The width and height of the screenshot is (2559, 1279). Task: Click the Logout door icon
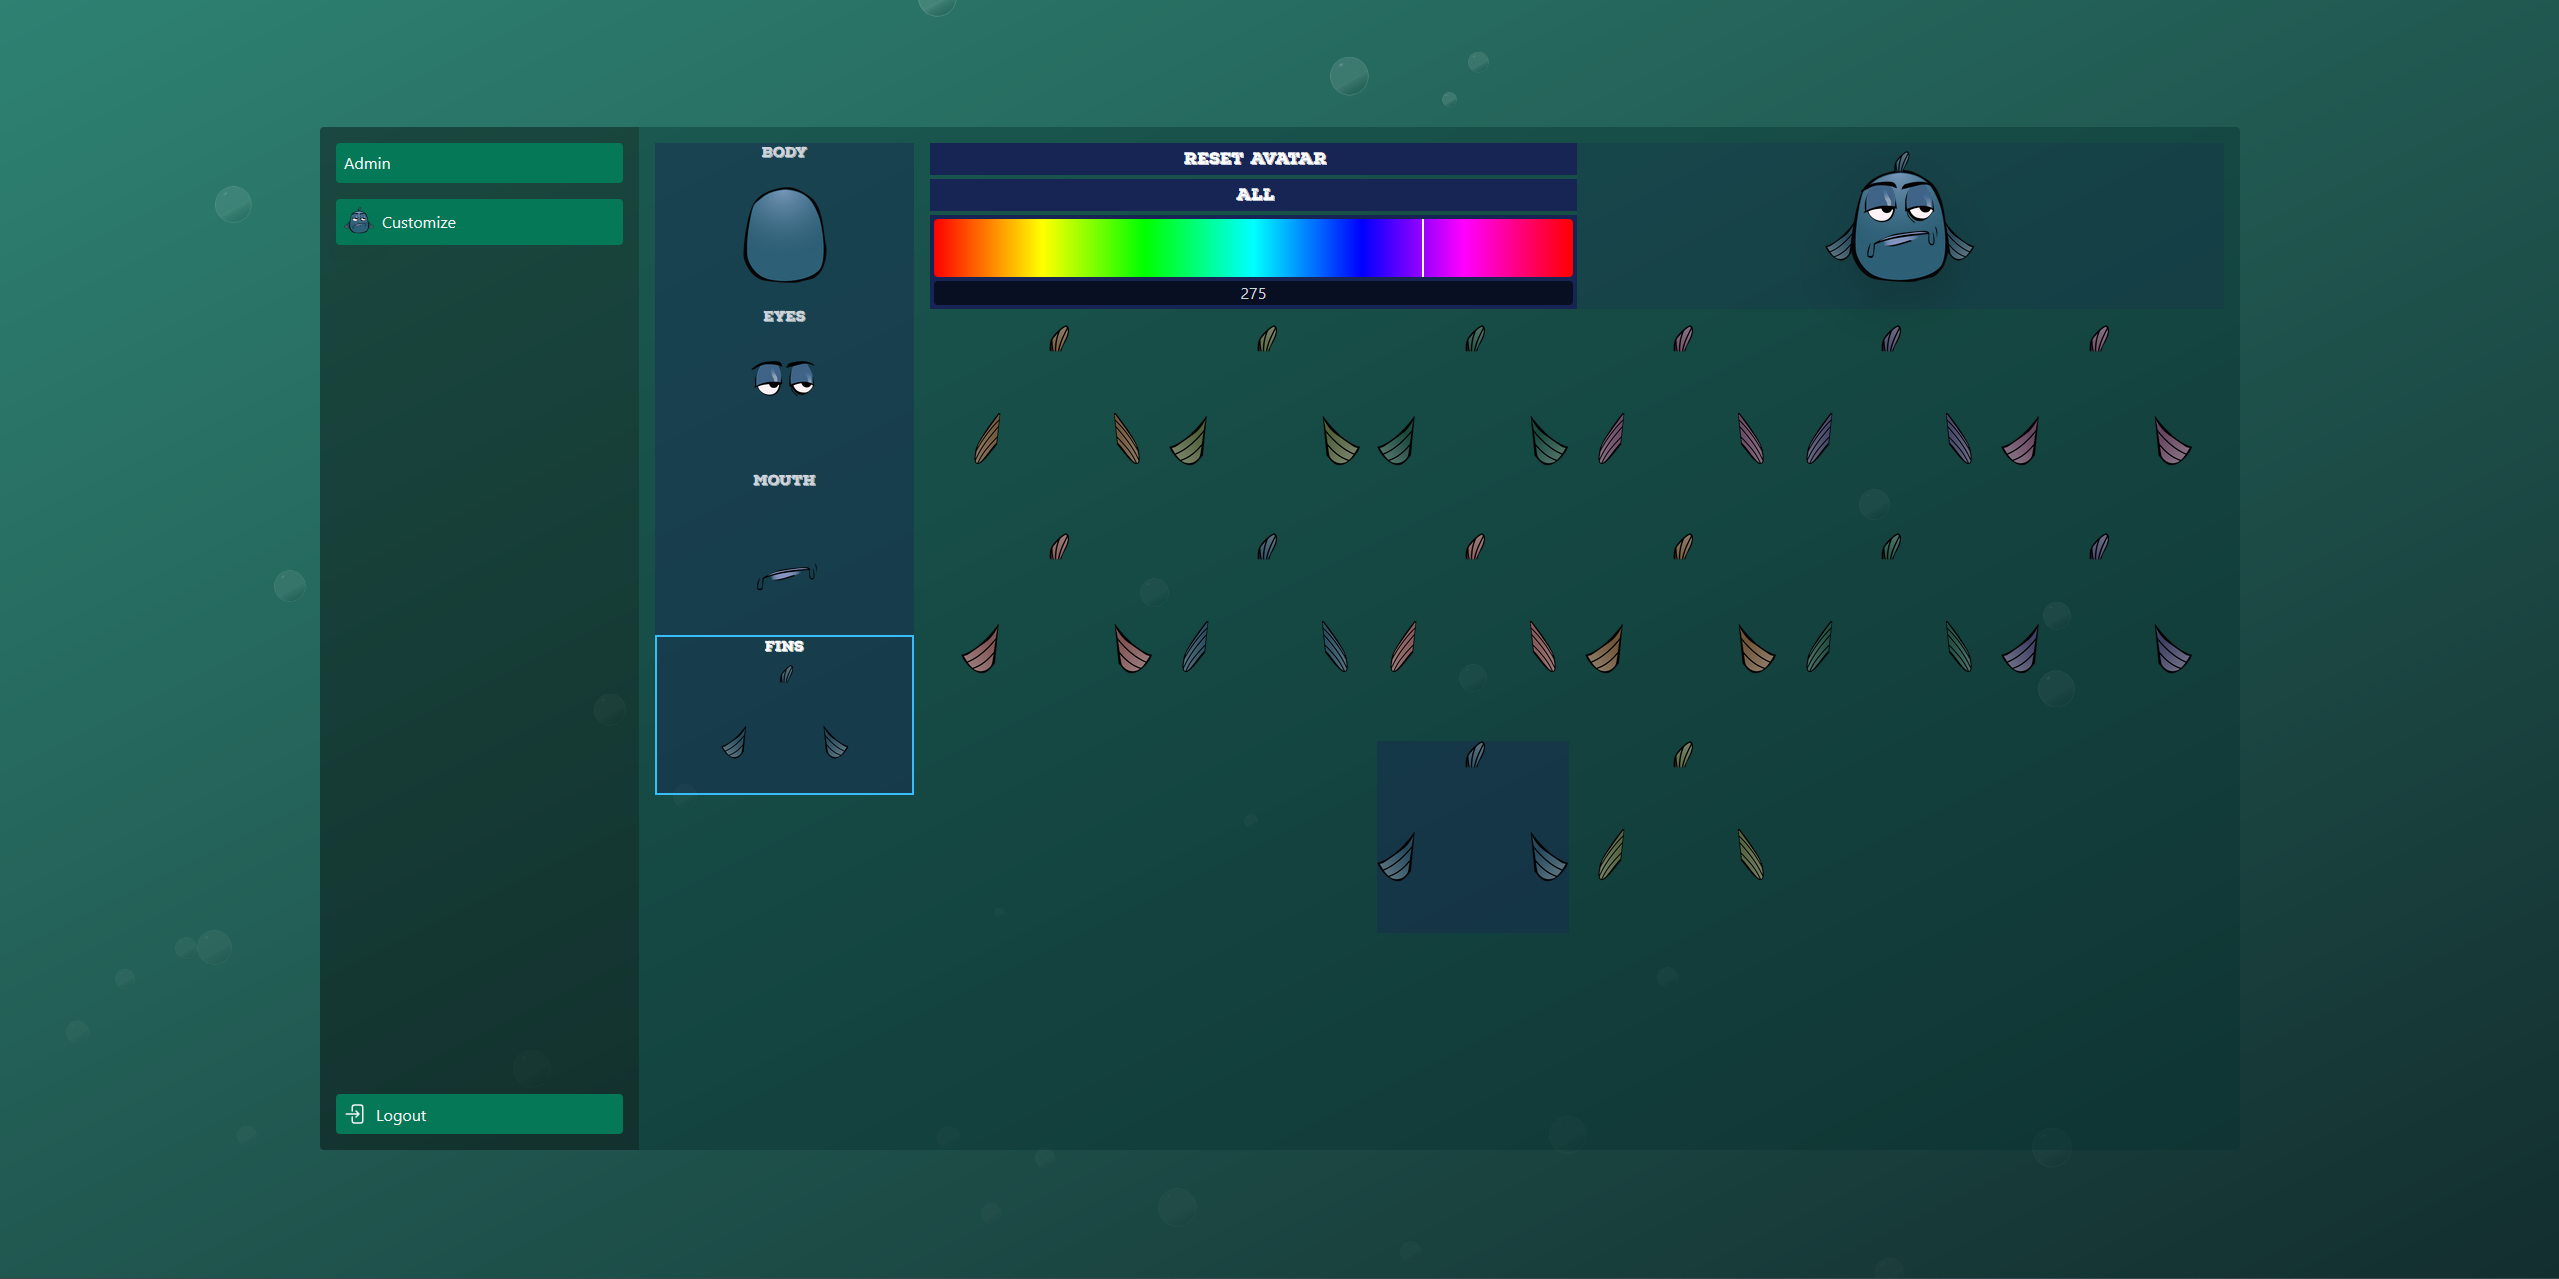pos(357,1114)
